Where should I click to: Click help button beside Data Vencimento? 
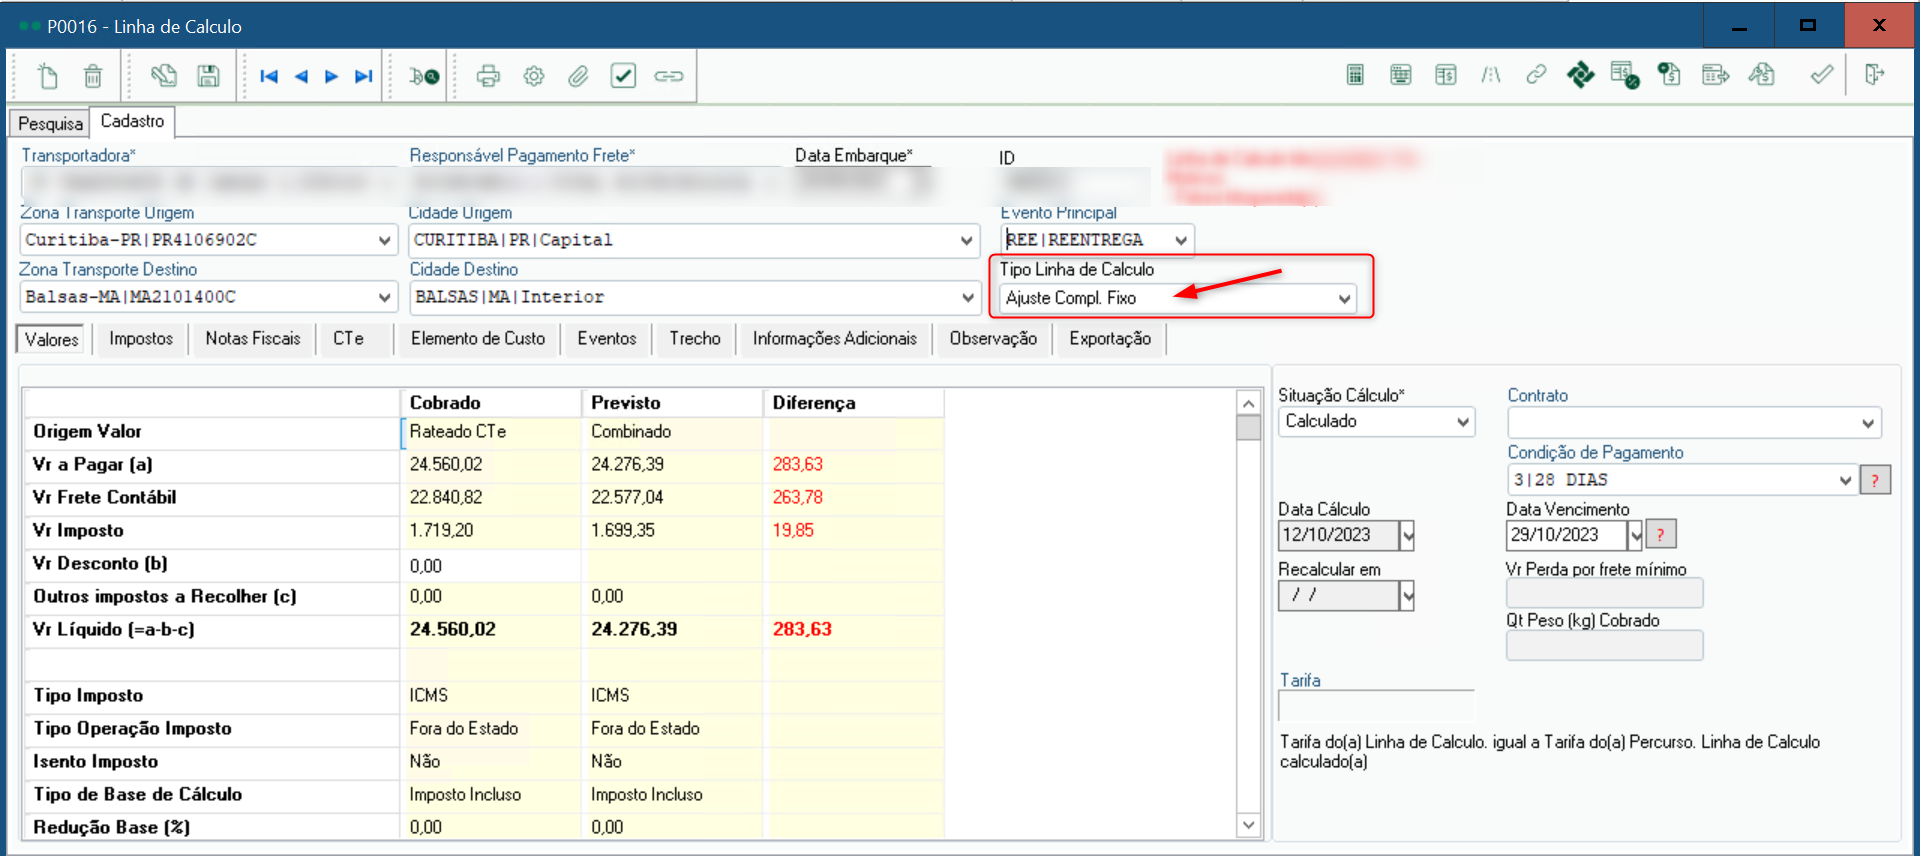point(1661,535)
